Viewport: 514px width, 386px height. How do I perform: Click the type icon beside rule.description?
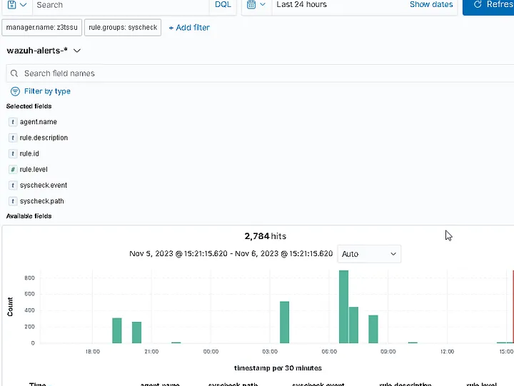[x=13, y=138]
